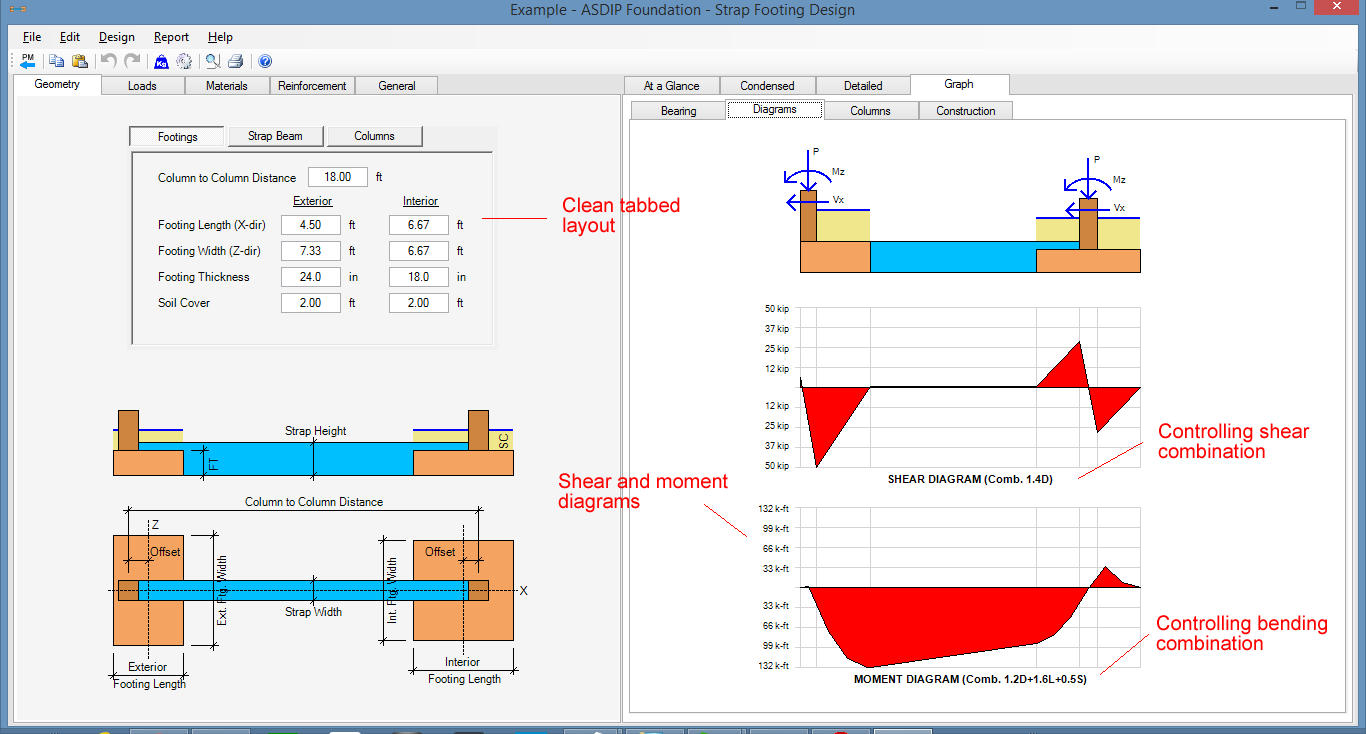Switch to the Materials tab
This screenshot has width=1366, height=734.
pos(227,86)
